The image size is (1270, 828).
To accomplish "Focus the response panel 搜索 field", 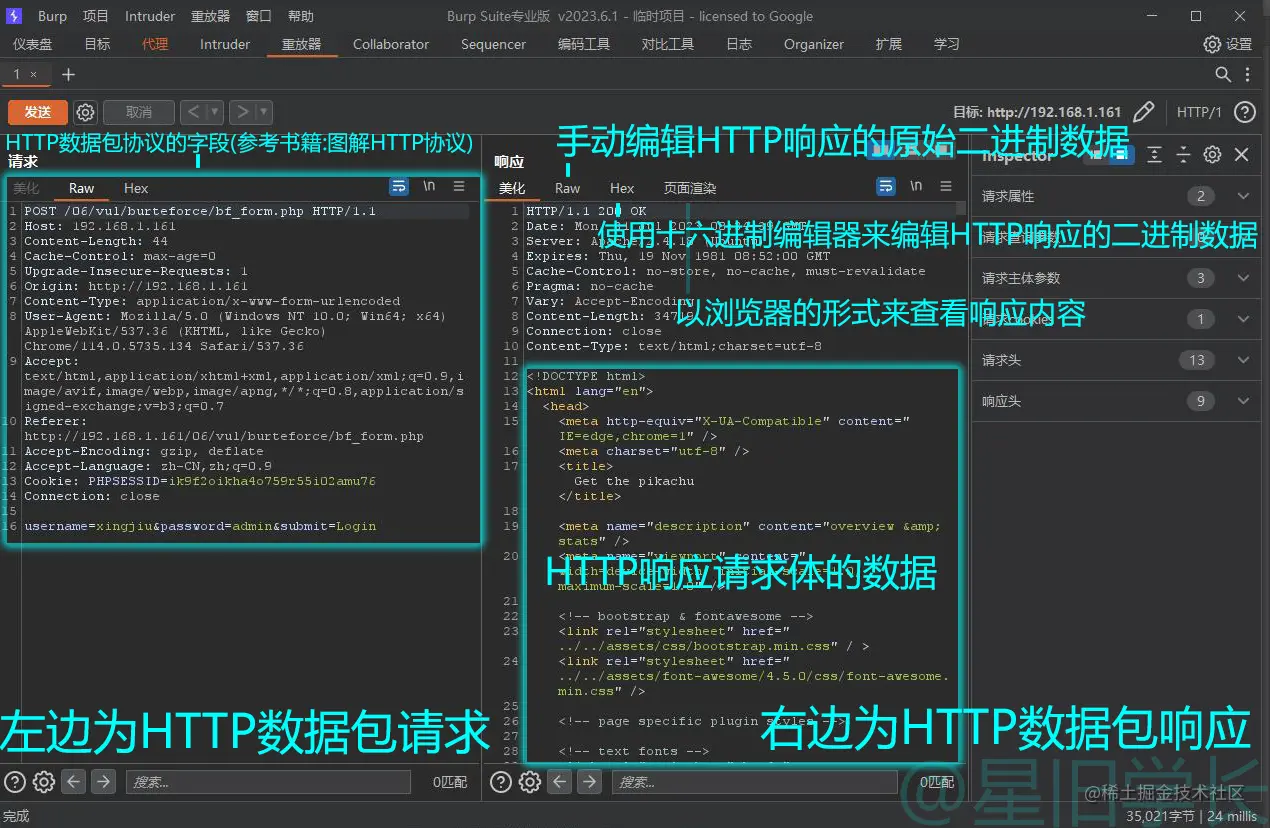I will tap(755, 782).
